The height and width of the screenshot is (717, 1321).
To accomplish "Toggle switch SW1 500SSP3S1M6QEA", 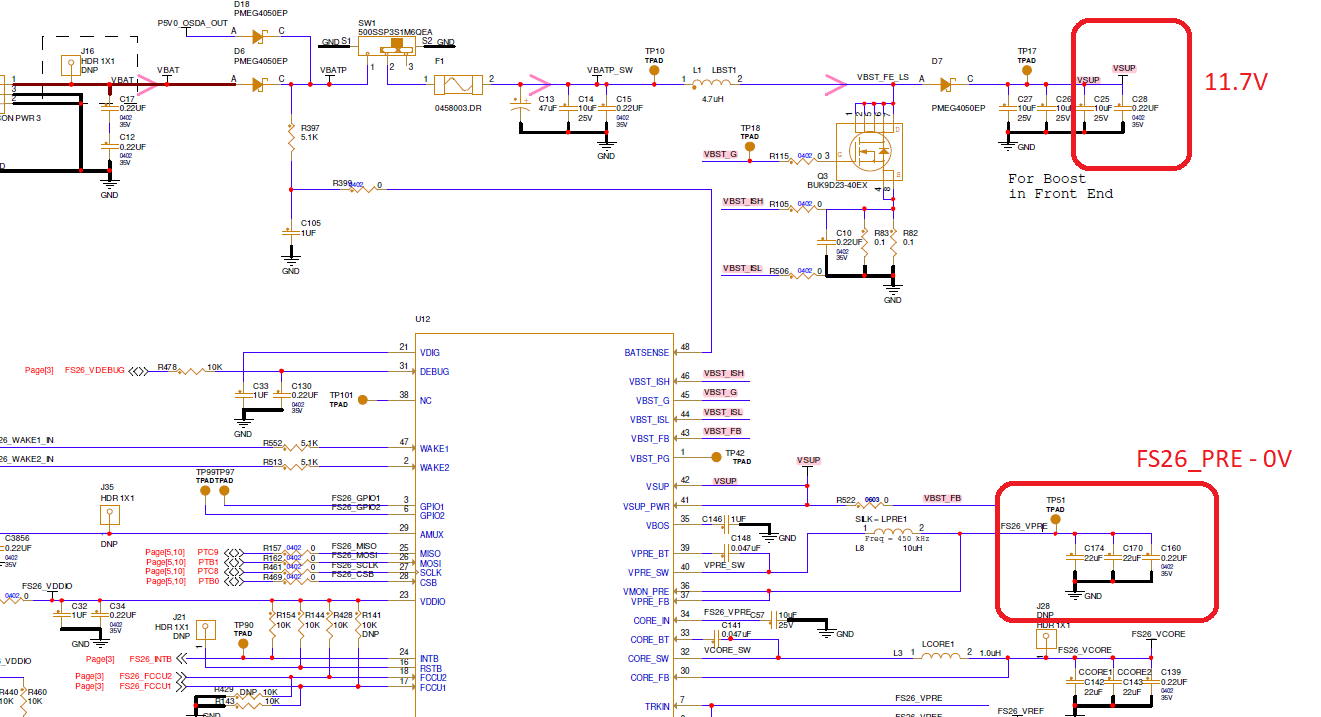I will coord(390,47).
